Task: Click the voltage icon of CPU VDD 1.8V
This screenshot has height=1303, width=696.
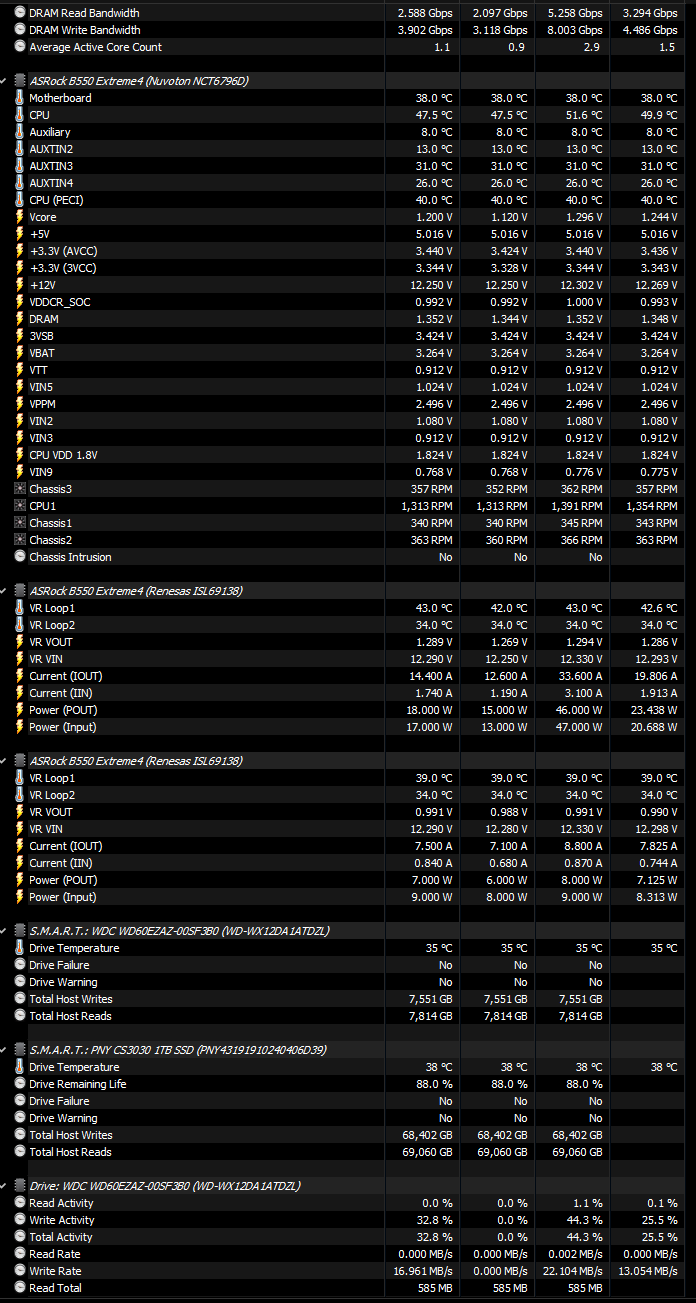Action: point(20,455)
